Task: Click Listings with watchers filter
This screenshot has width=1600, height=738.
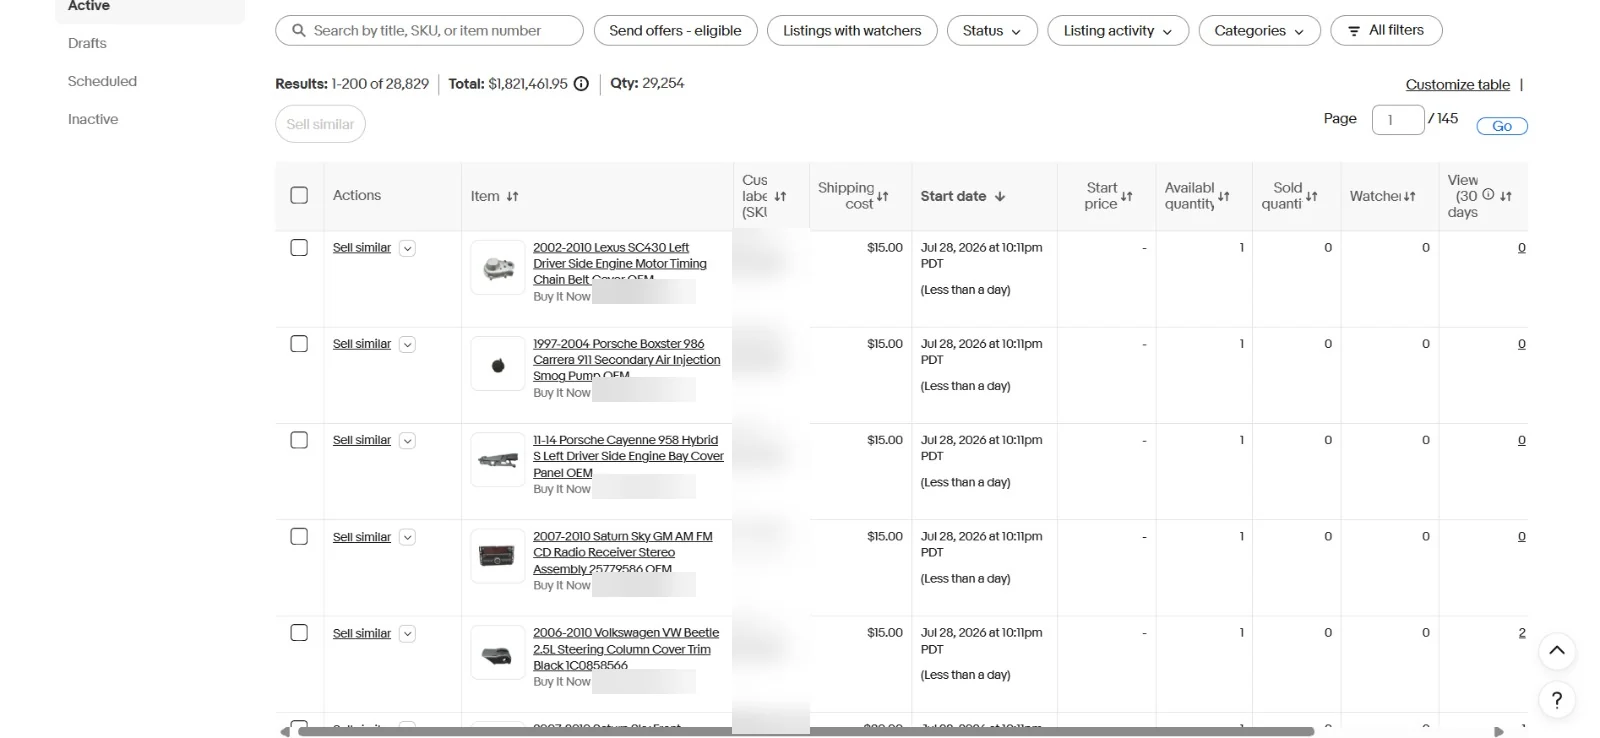Action: pyautogui.click(x=852, y=31)
